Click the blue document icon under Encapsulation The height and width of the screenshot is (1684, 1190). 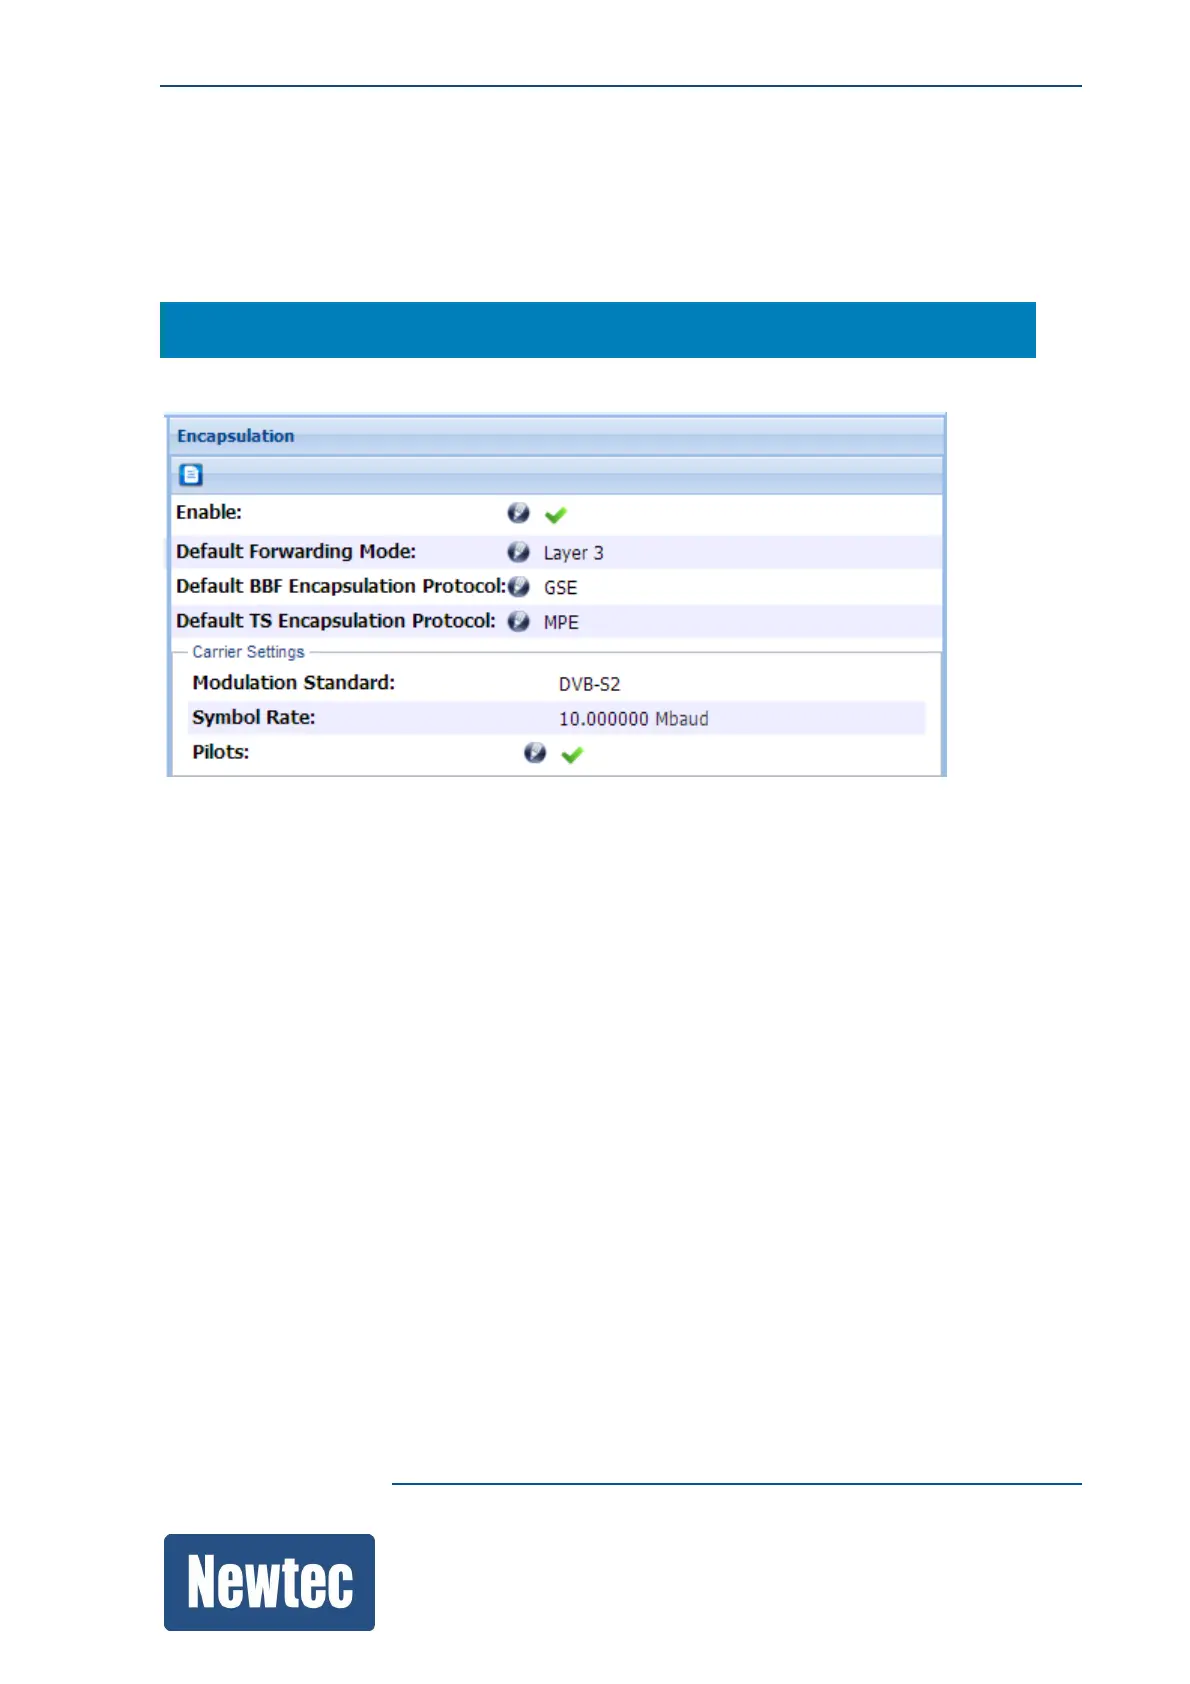click(x=191, y=475)
